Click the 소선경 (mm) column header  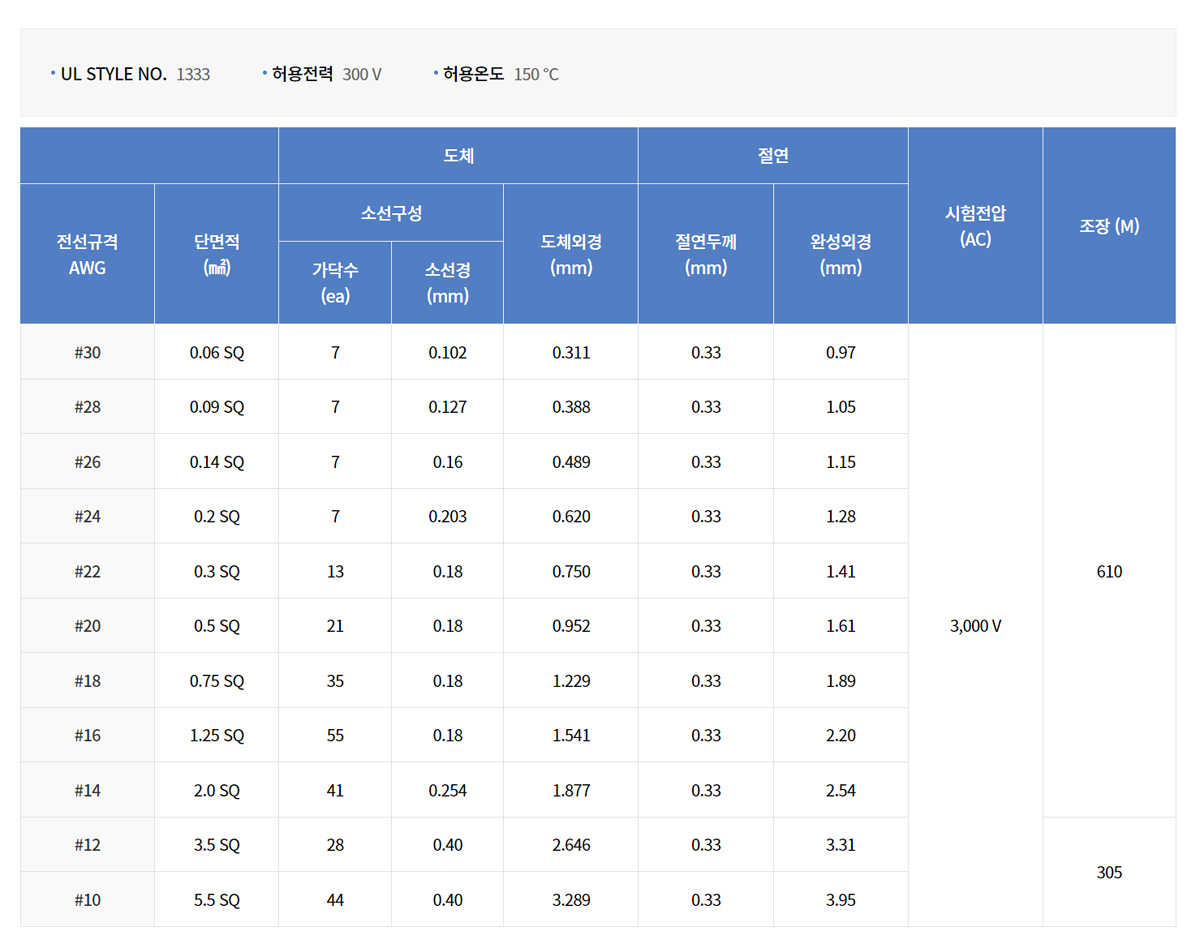447,282
